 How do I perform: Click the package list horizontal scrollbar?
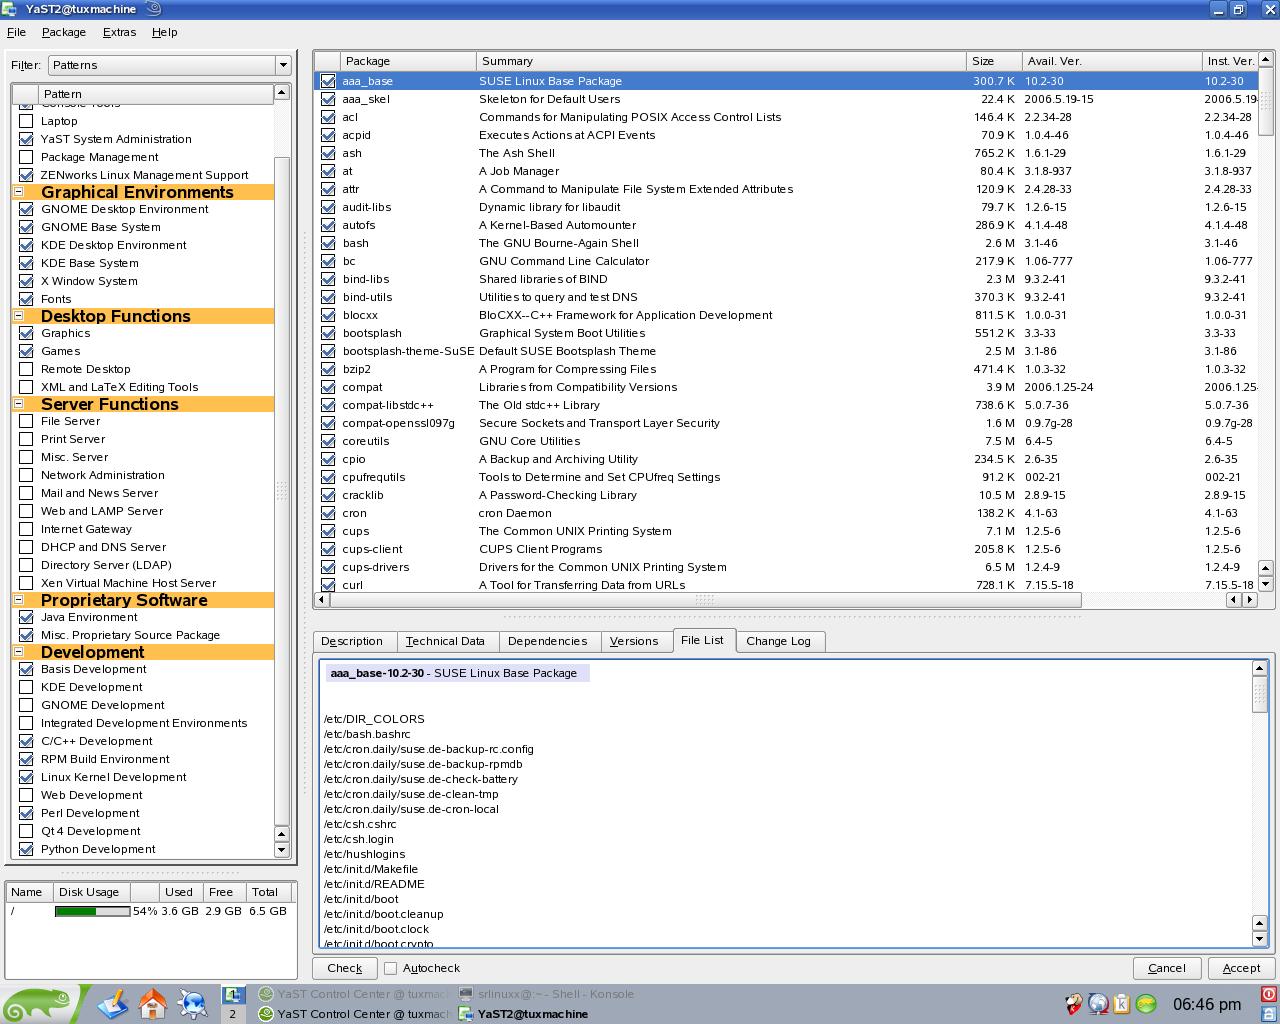705,600
